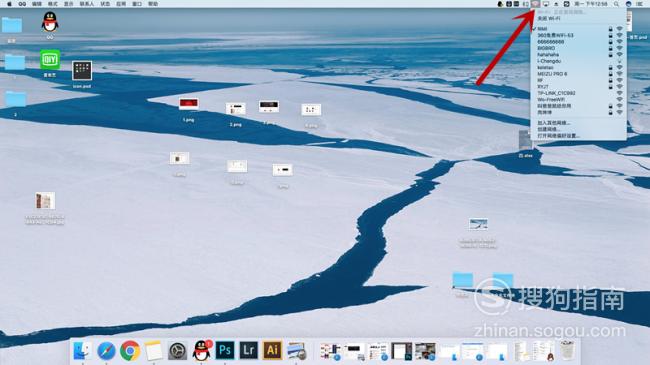The width and height of the screenshot is (650, 365).
Task: Open the Trash in the dock
Action: tap(567, 351)
